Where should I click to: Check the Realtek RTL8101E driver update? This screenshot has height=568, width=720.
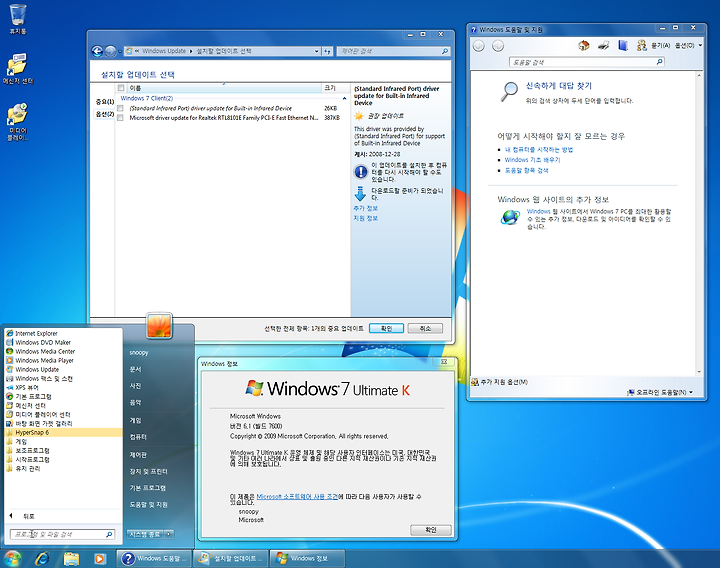tap(120, 118)
